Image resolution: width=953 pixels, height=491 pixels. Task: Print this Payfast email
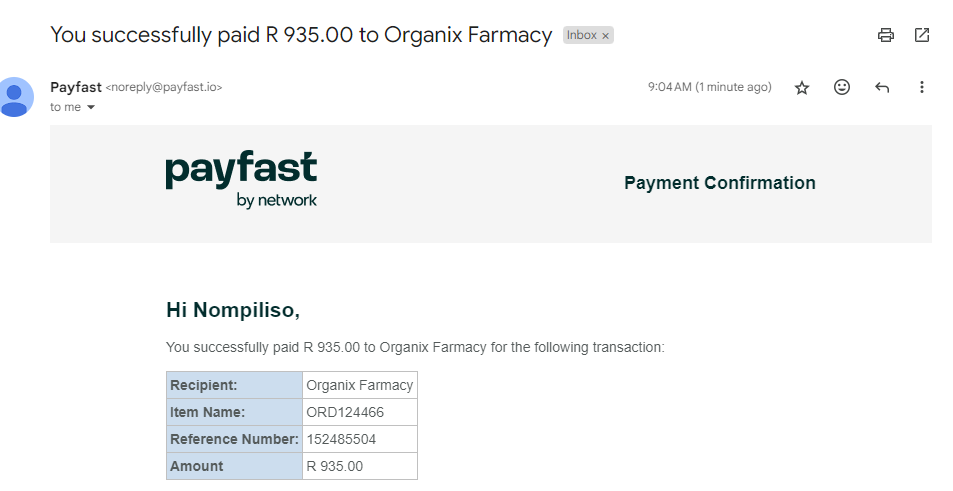[886, 35]
